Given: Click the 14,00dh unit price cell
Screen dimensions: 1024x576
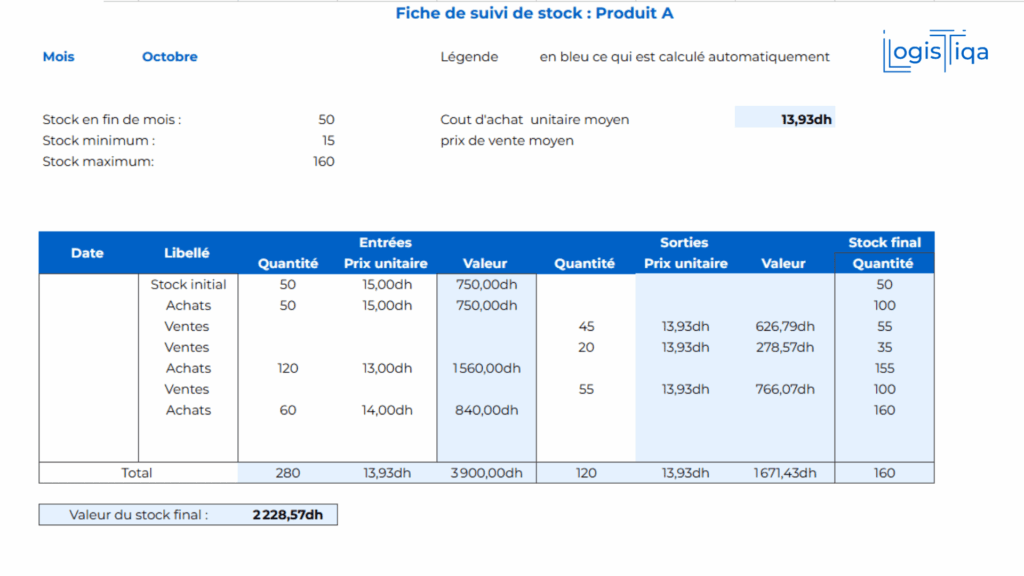Looking at the screenshot, I should (x=387, y=410).
